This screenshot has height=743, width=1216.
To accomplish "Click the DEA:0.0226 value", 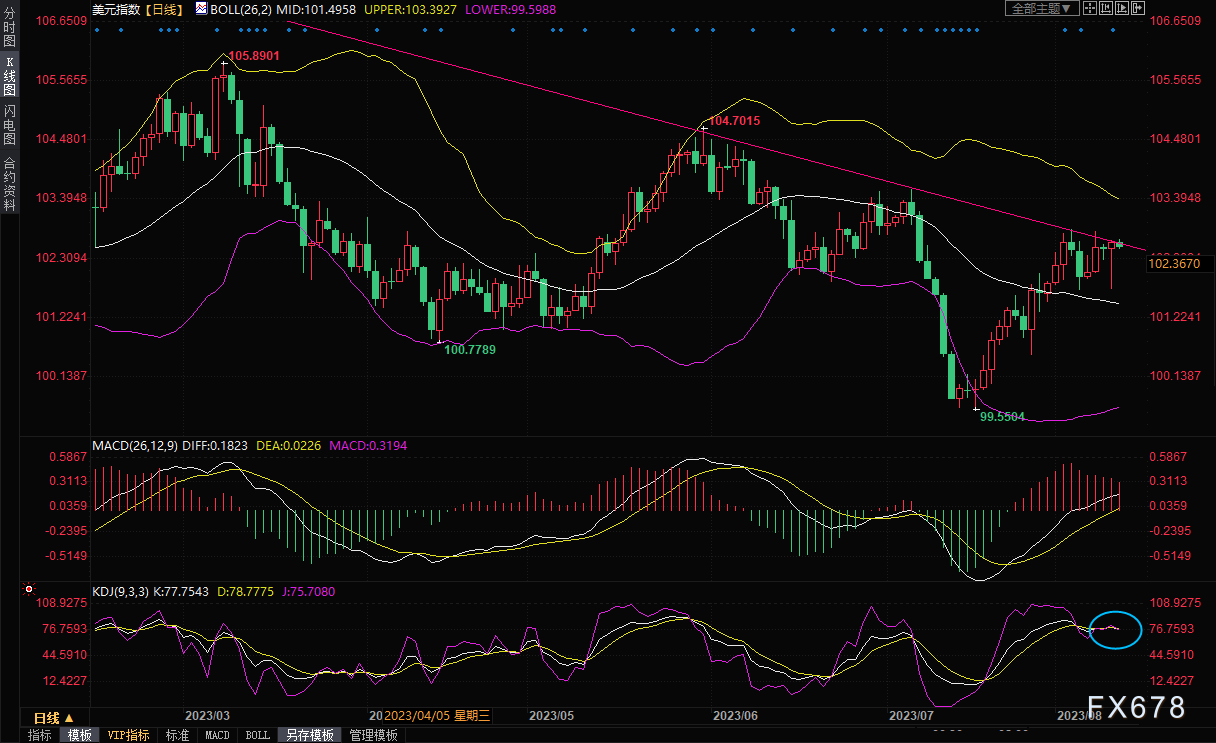I will pos(289,445).
